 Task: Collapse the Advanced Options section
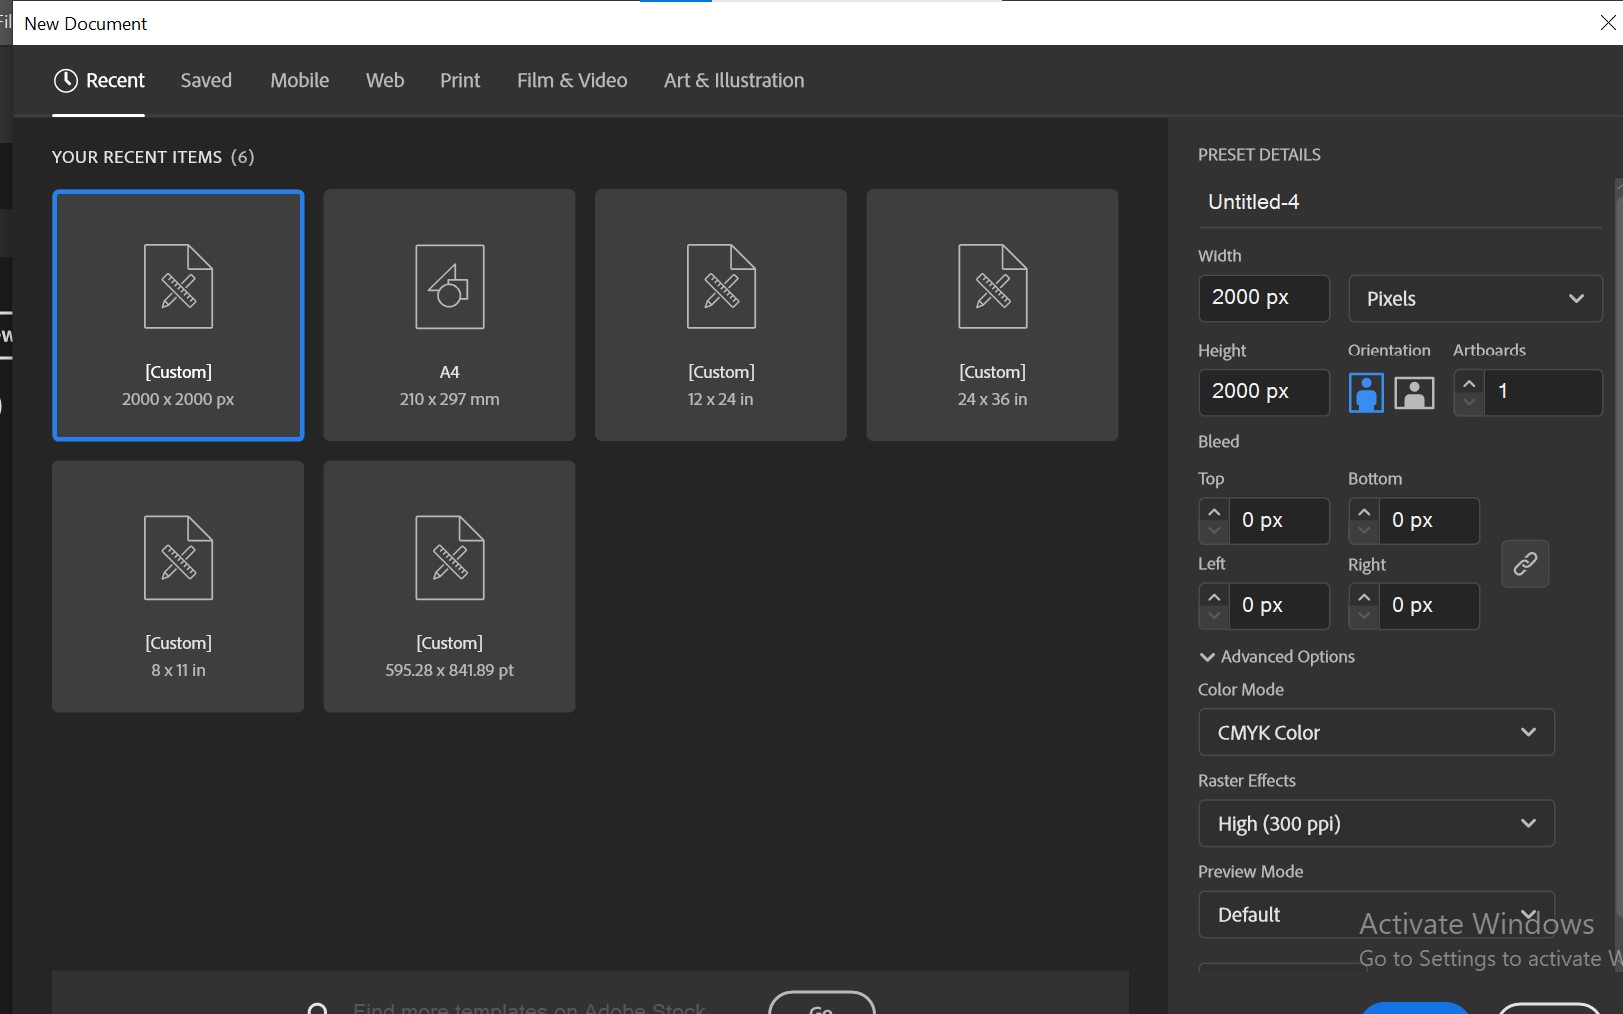coord(1277,657)
